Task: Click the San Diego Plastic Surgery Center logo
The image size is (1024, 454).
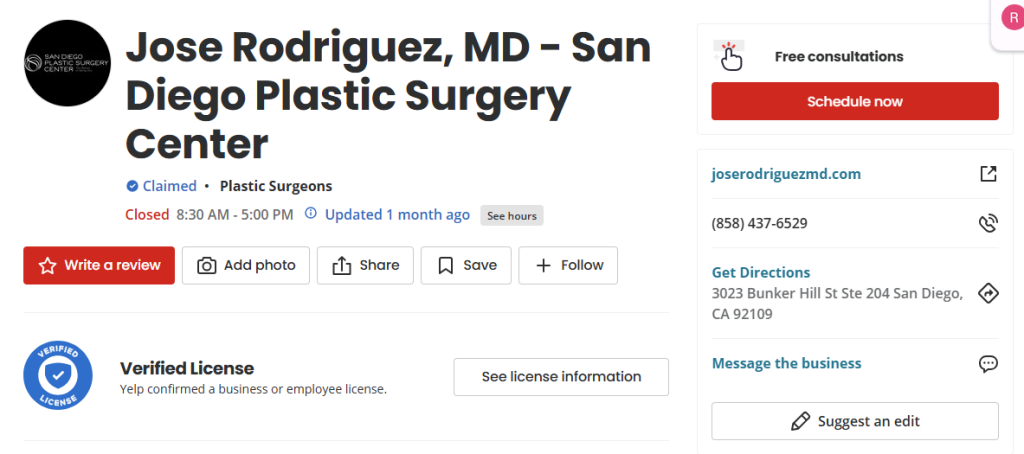Action: coord(67,62)
